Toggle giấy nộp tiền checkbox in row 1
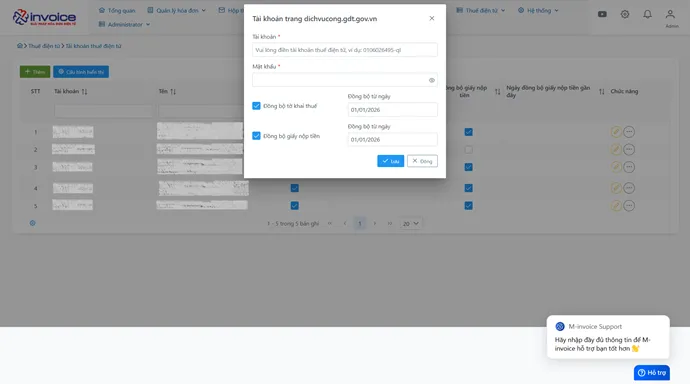Viewport: 690px width, 384px height. 469,132
